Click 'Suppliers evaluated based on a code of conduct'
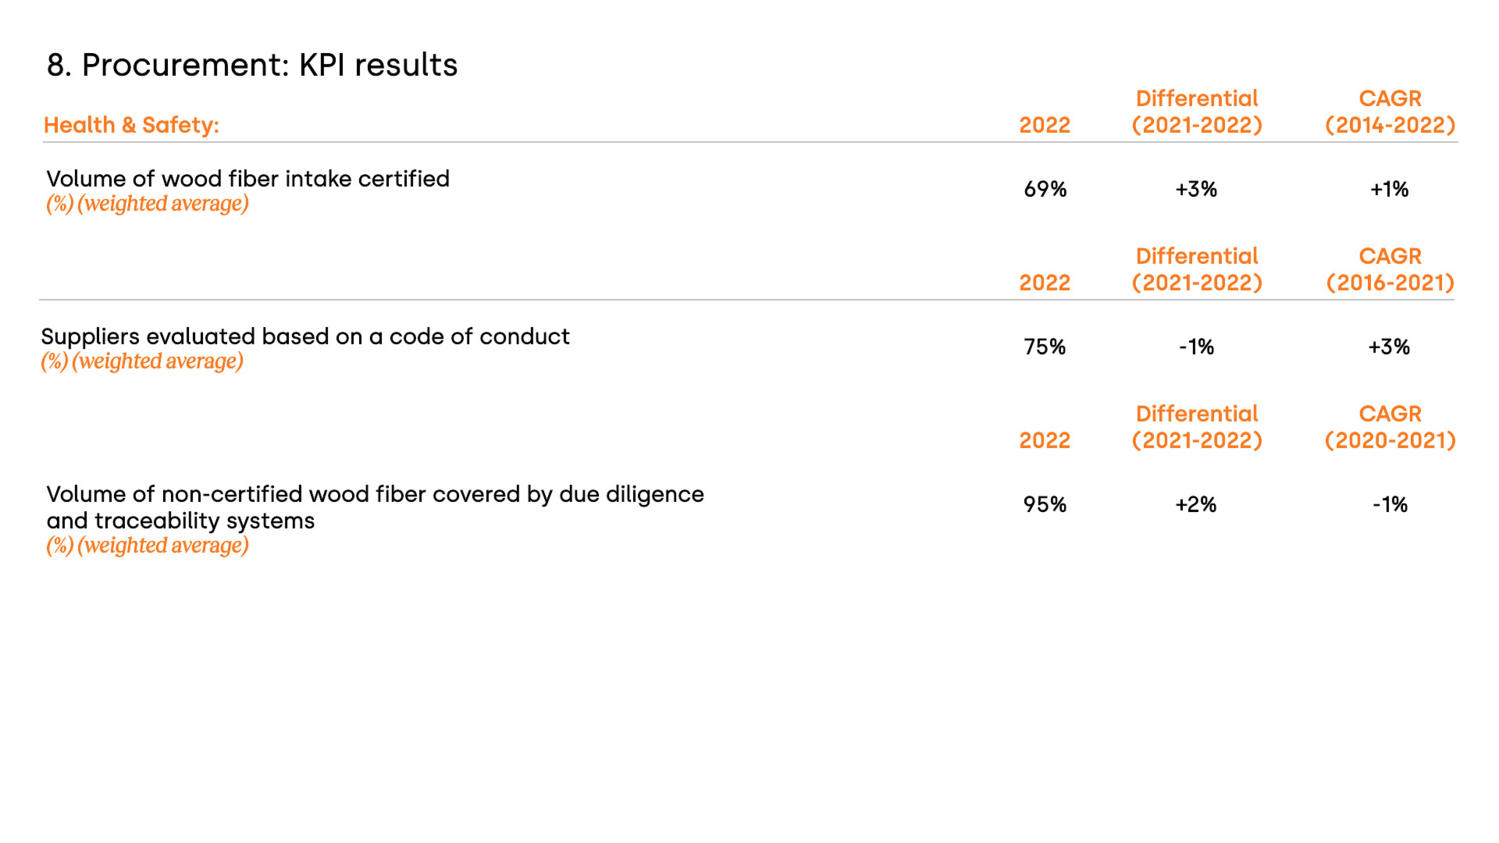Screen dimensions: 1499x843 pos(305,336)
